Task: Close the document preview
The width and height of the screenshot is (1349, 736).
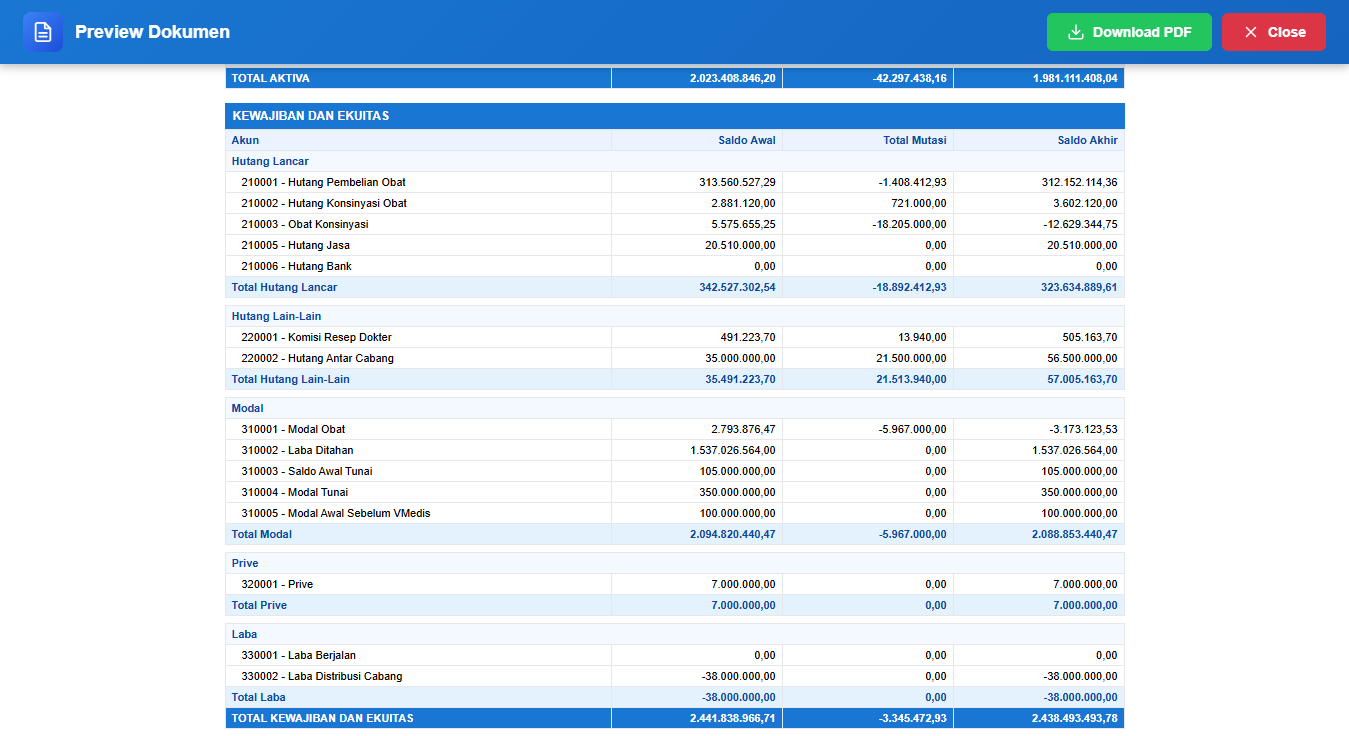Action: [x=1274, y=32]
